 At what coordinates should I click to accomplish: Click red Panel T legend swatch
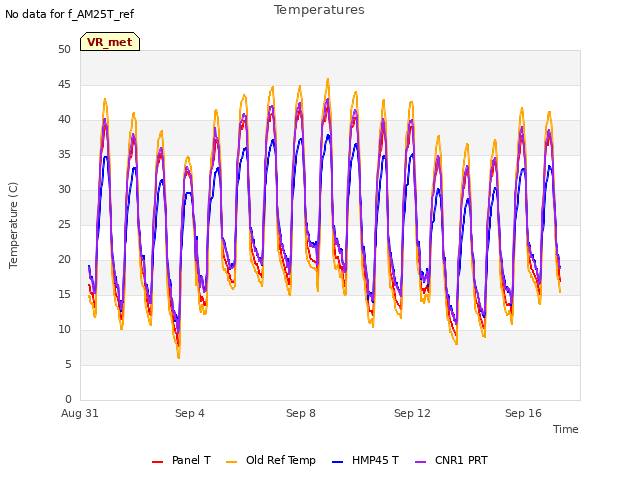(158, 462)
